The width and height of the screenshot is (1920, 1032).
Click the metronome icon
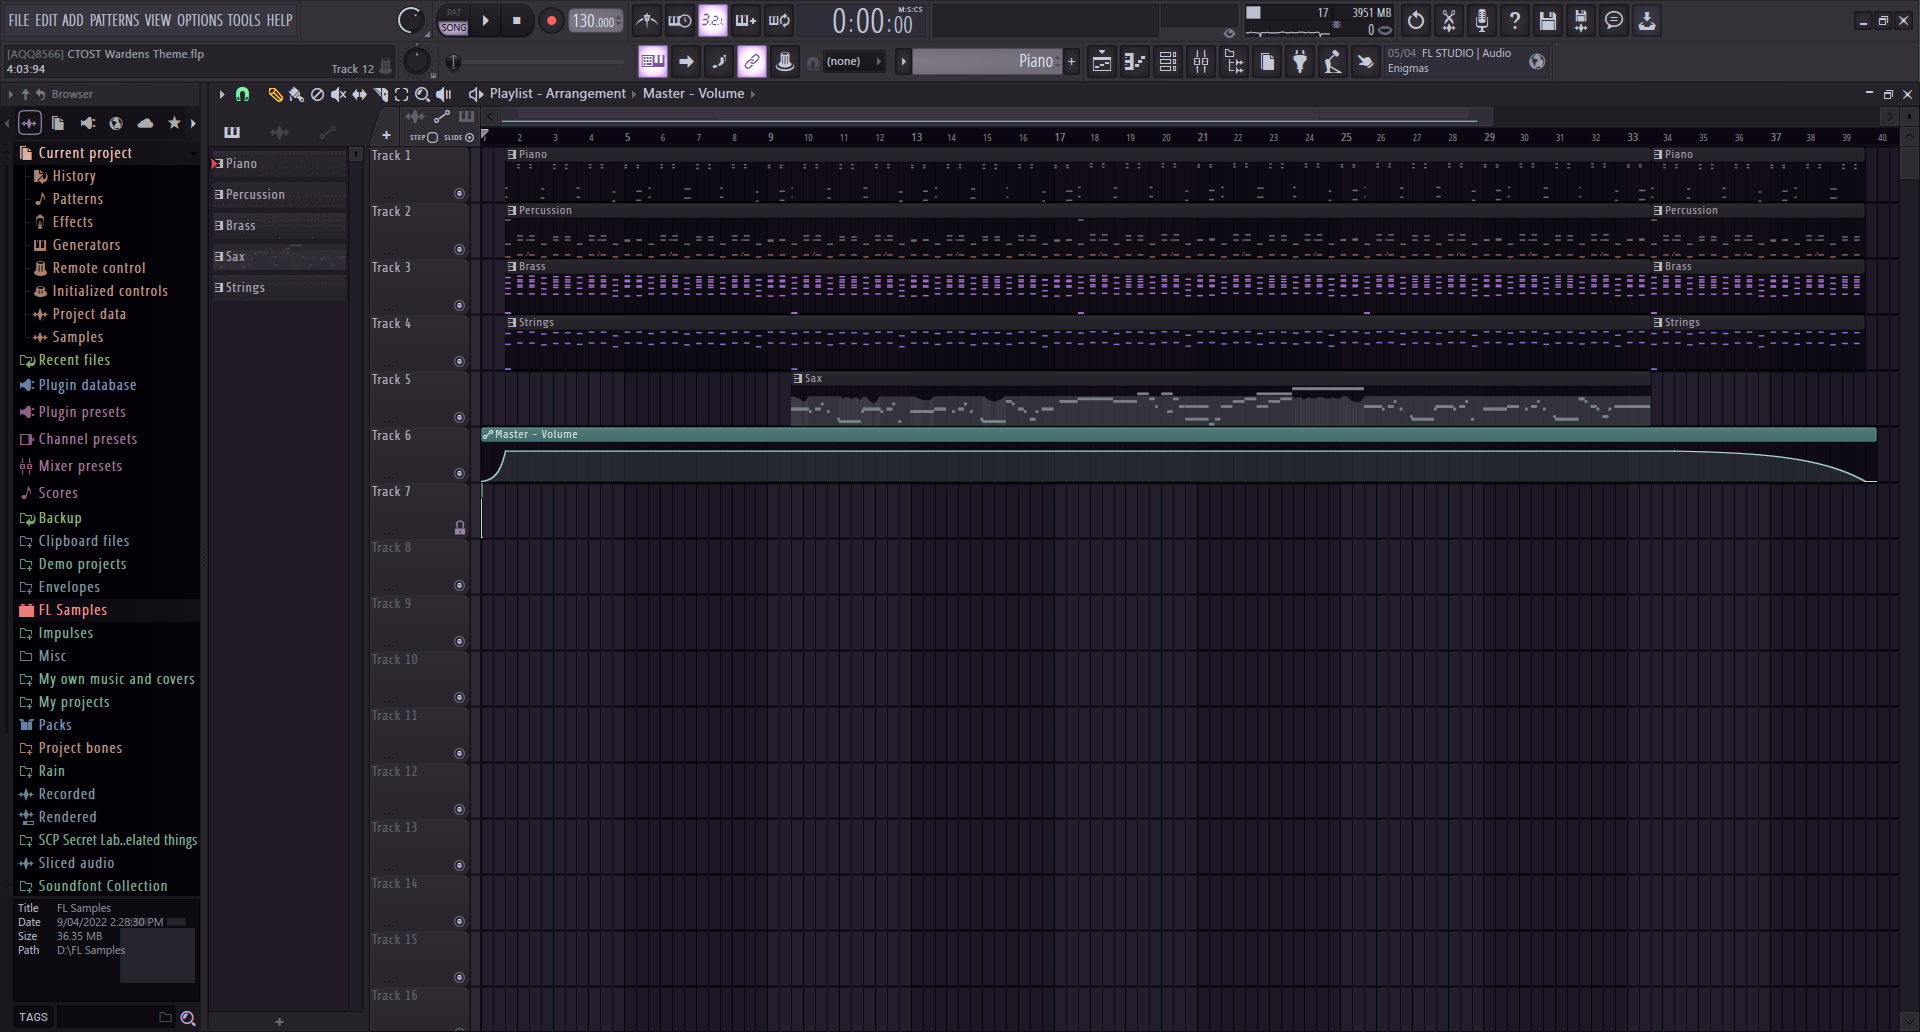coord(647,20)
